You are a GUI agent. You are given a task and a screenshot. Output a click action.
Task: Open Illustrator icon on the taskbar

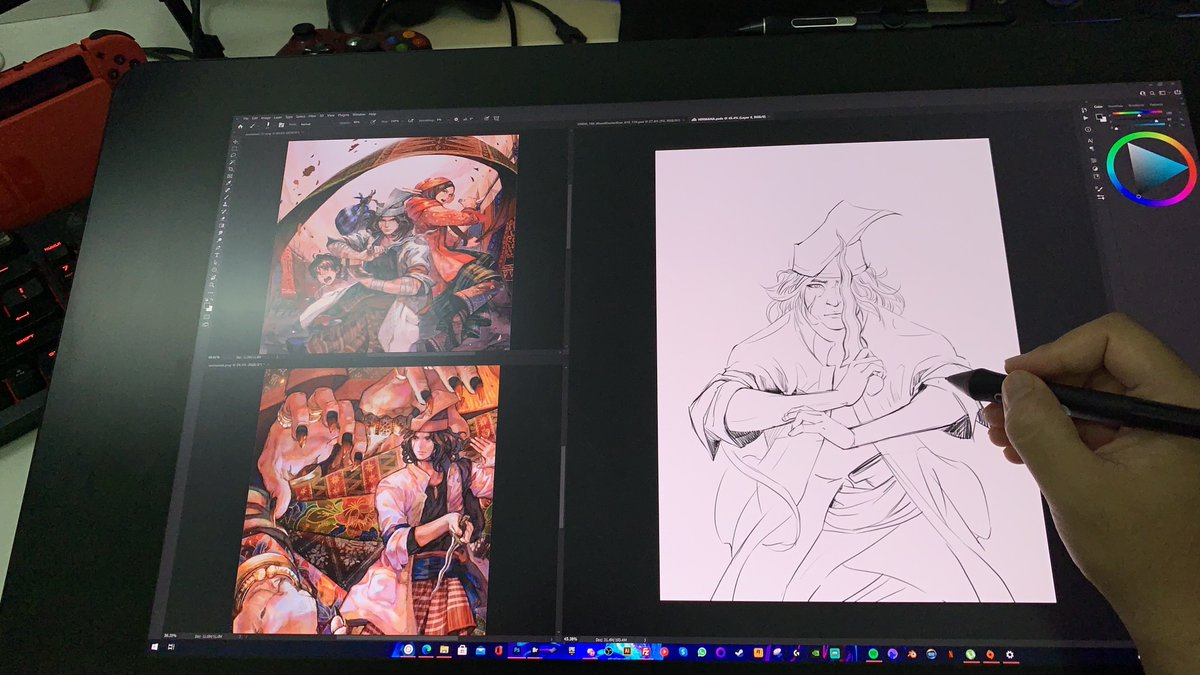coord(626,652)
